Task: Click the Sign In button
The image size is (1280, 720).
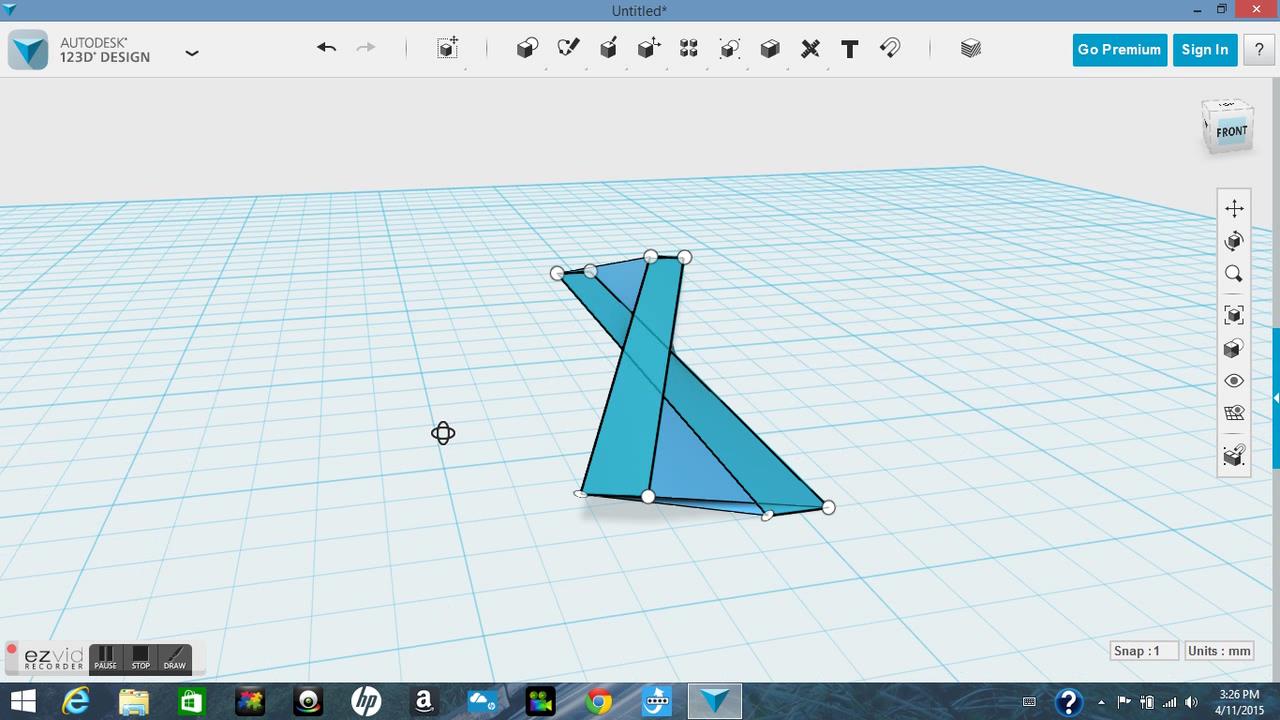Action: coord(1204,50)
